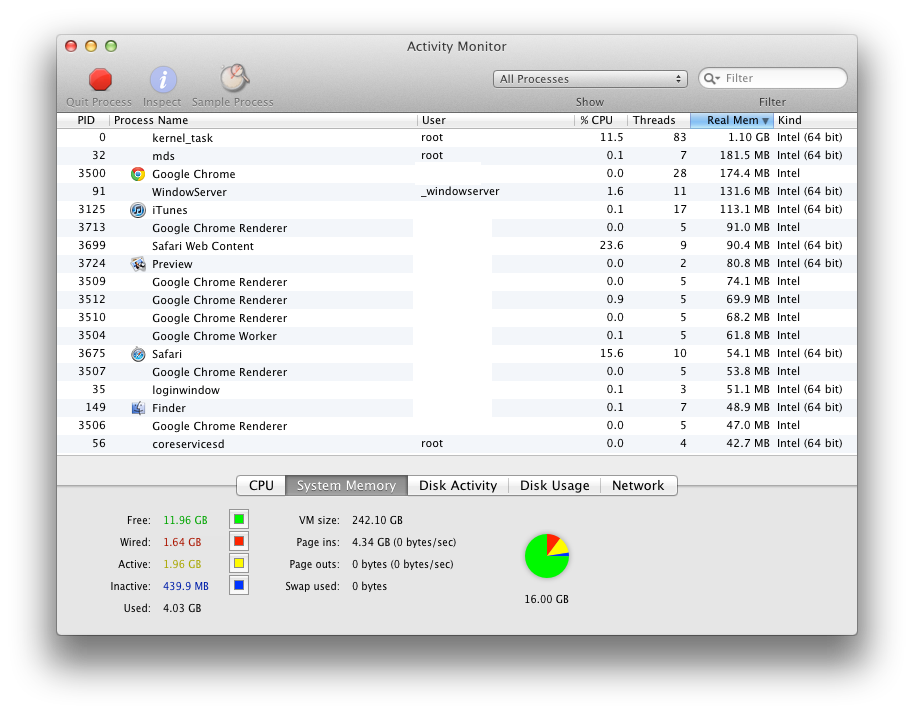Click the magnifier icon in Filter field
The height and width of the screenshot is (714, 914).
(711, 79)
